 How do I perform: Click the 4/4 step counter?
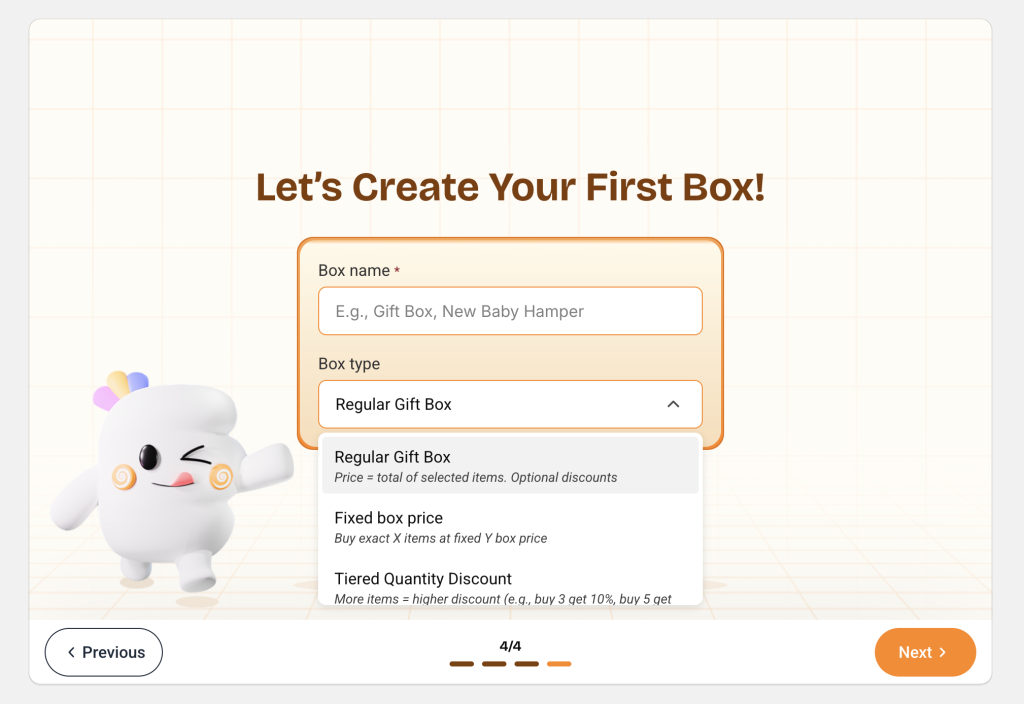pos(510,646)
